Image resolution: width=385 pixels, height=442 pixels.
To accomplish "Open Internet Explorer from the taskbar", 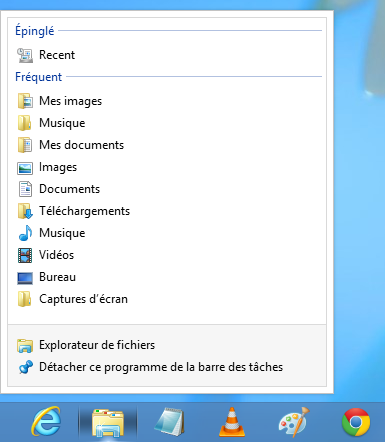I will (46, 422).
